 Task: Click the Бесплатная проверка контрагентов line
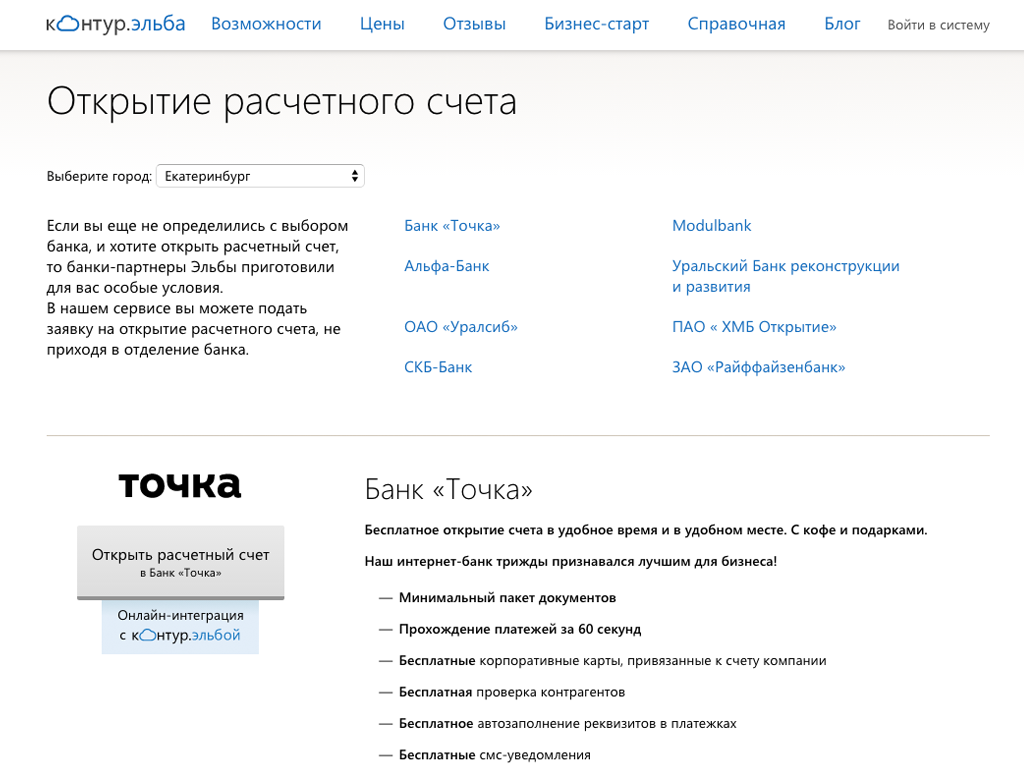[x=512, y=692]
